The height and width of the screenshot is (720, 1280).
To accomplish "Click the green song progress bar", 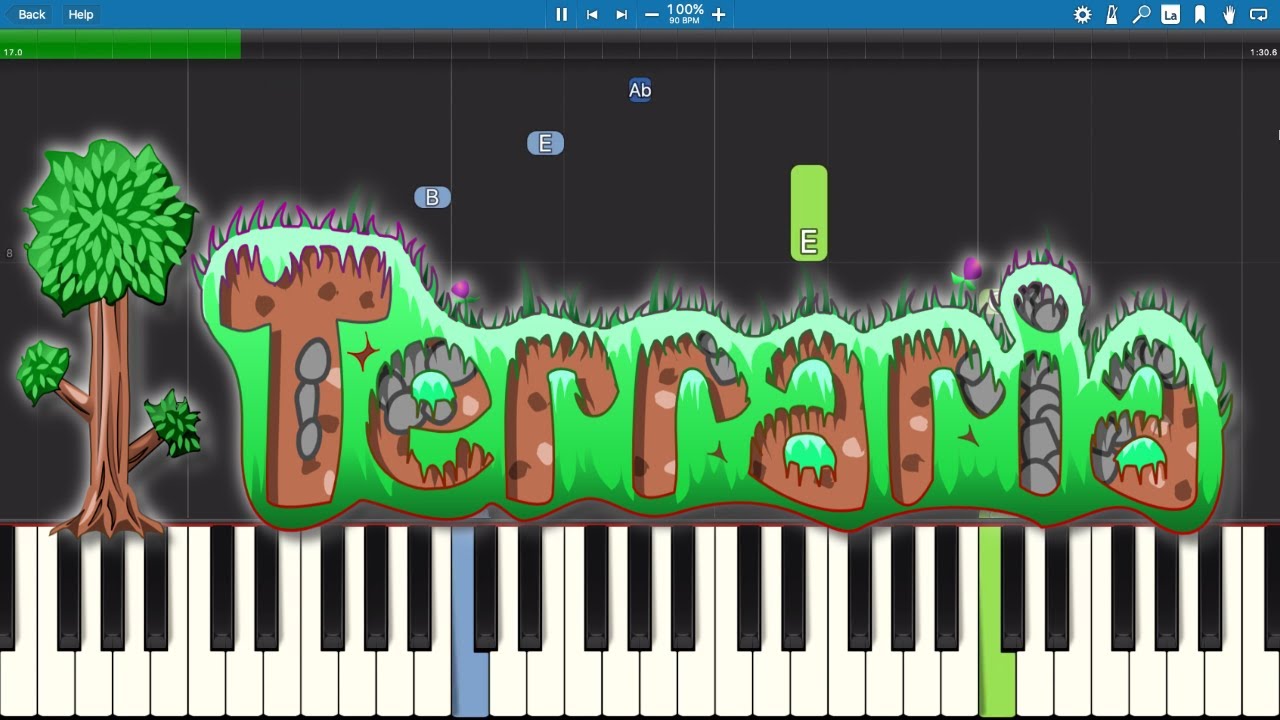I will coord(120,44).
